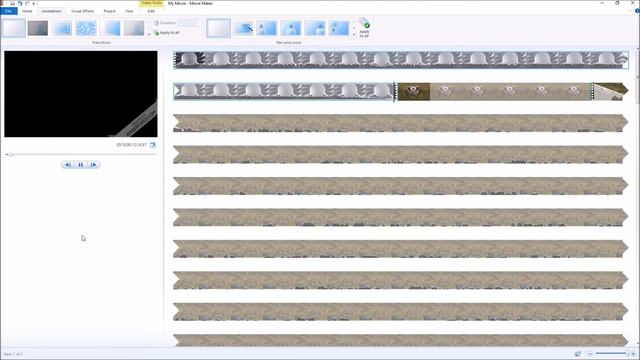Select the first 'no transition' thumbnail
Image resolution: width=640 pixels, height=360 pixels.
pyautogui.click(x=13, y=28)
